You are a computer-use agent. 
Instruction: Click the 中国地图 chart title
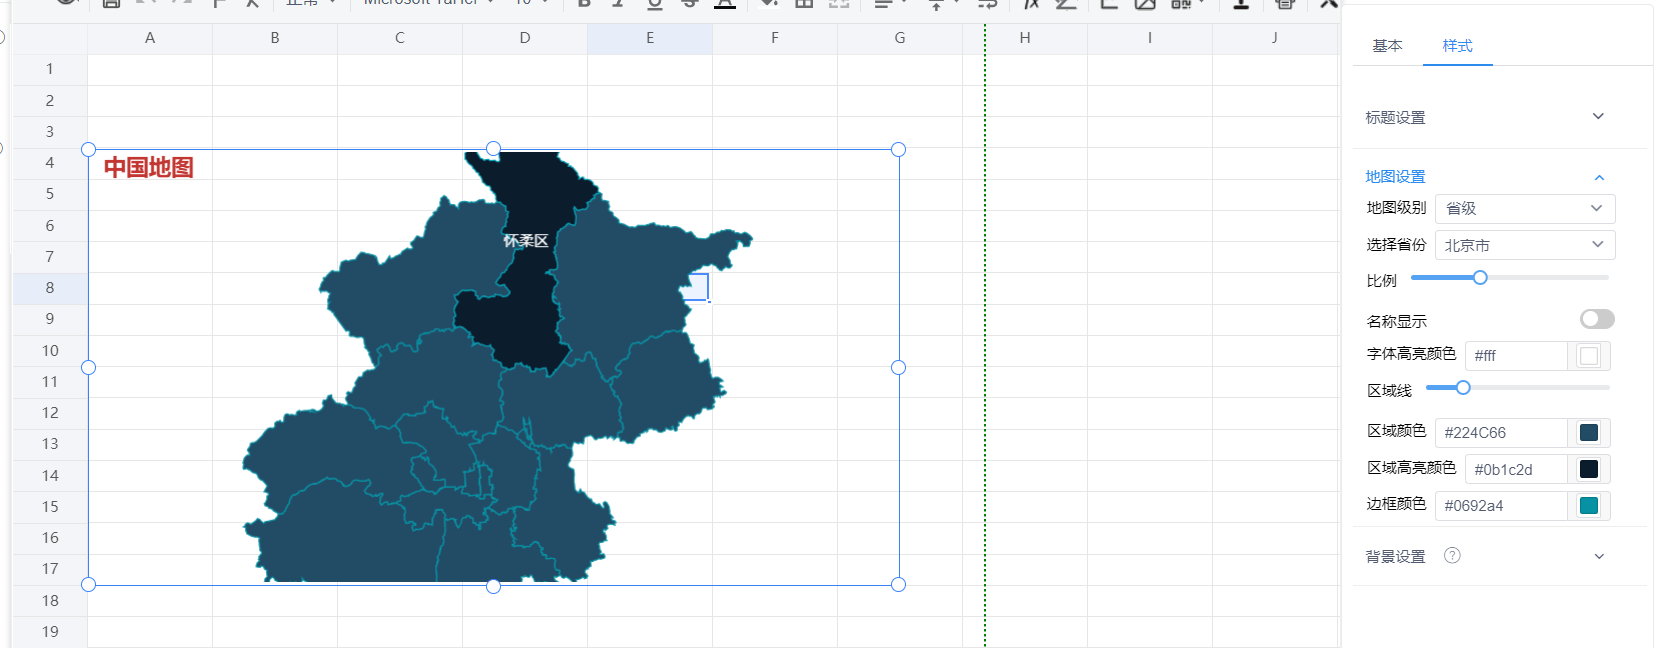(x=149, y=167)
